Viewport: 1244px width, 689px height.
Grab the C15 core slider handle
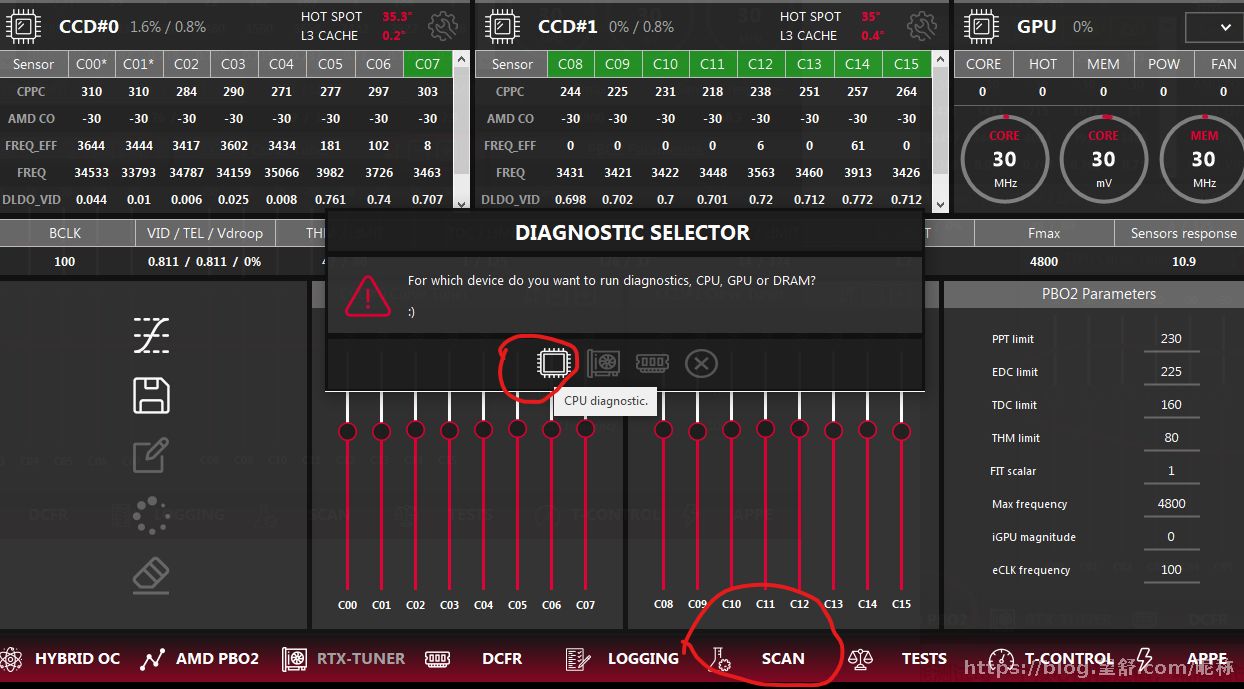click(901, 431)
